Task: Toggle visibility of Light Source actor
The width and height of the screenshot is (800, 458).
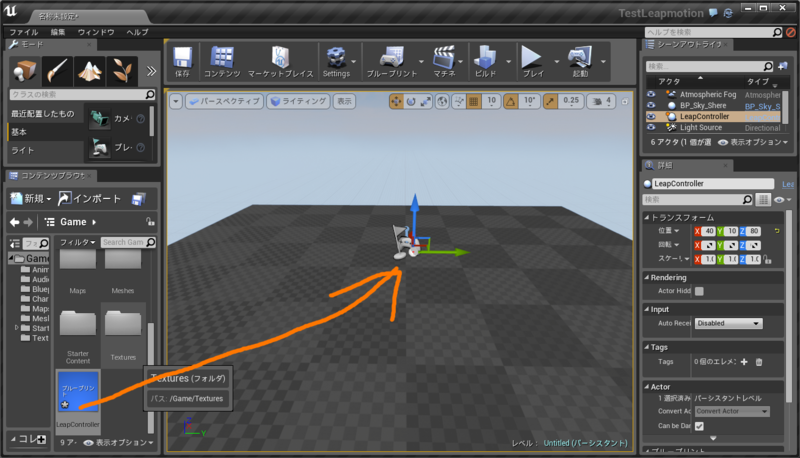Action: coord(651,128)
